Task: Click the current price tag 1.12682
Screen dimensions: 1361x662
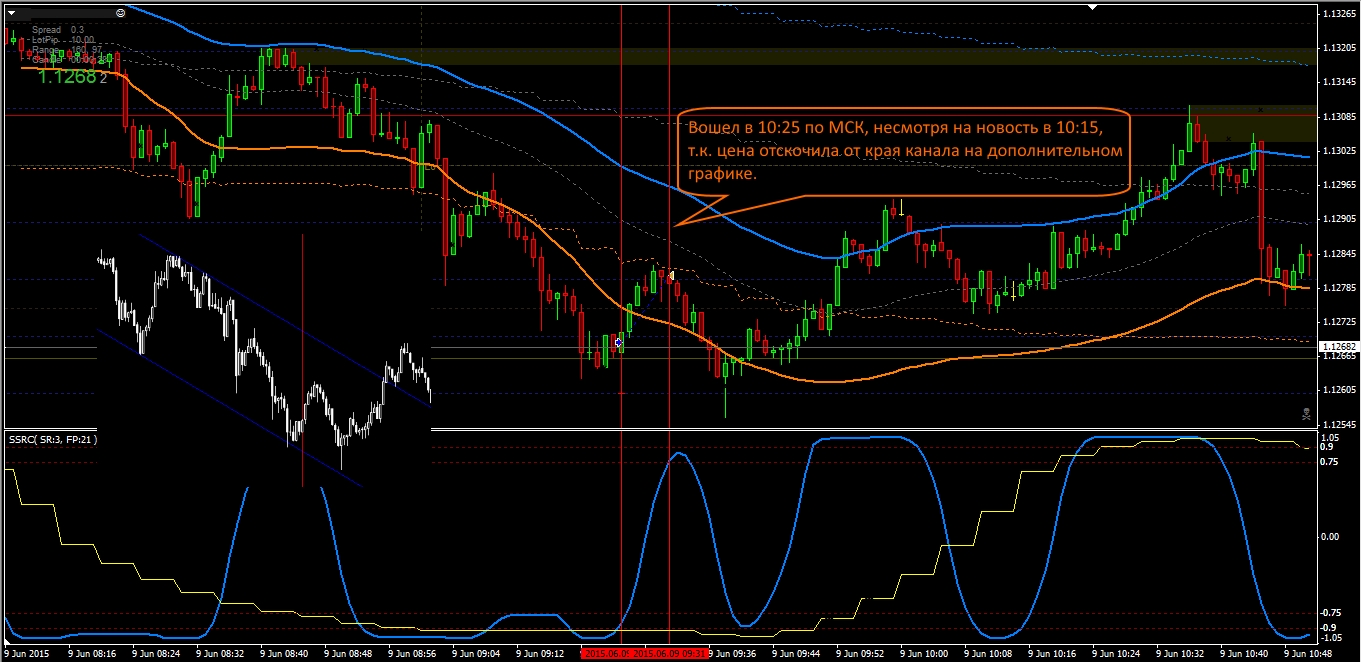Action: (1338, 347)
